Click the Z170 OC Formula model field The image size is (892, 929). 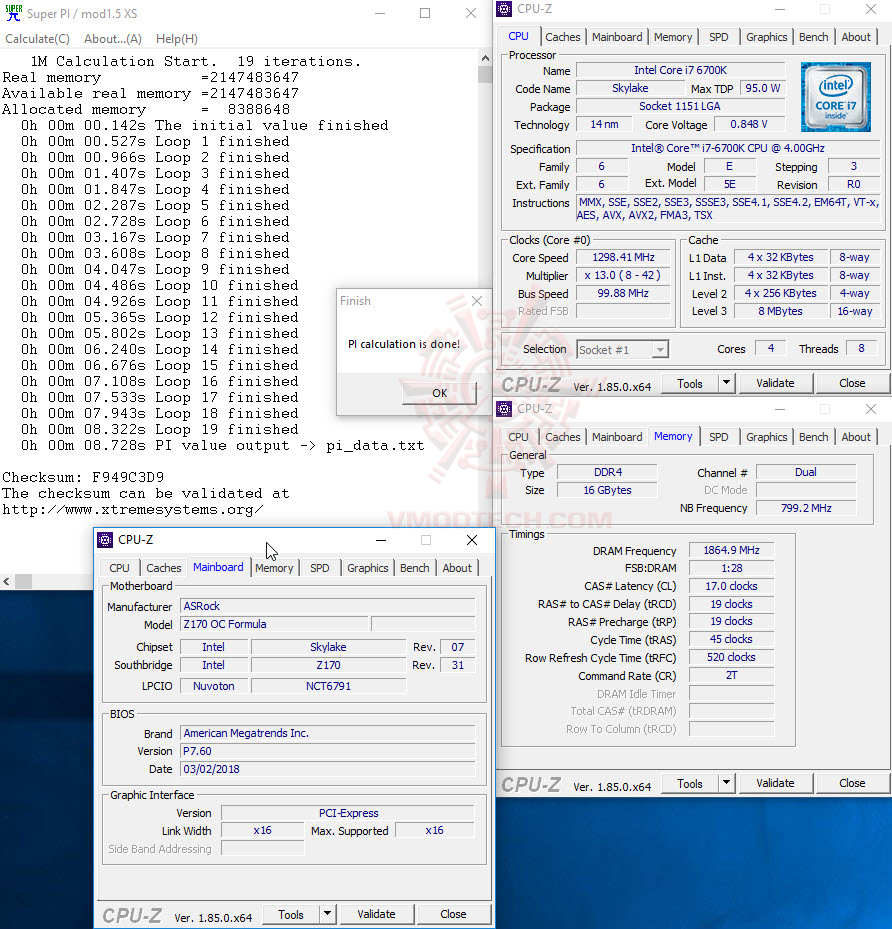click(x=274, y=624)
